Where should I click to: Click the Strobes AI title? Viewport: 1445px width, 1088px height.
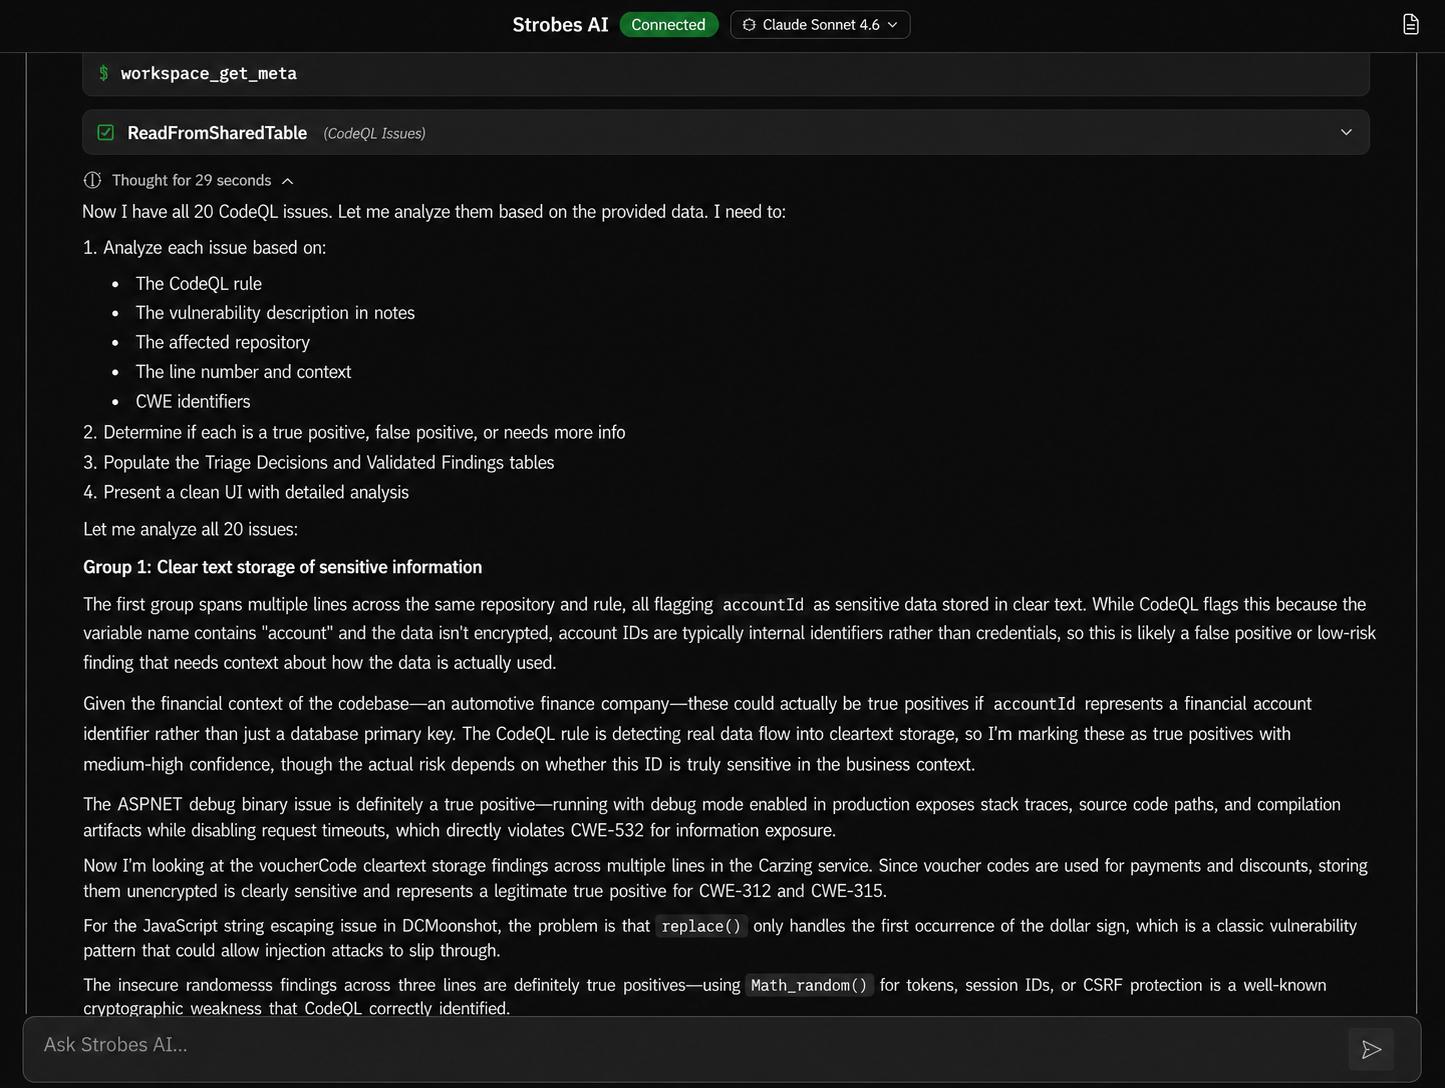pyautogui.click(x=560, y=25)
